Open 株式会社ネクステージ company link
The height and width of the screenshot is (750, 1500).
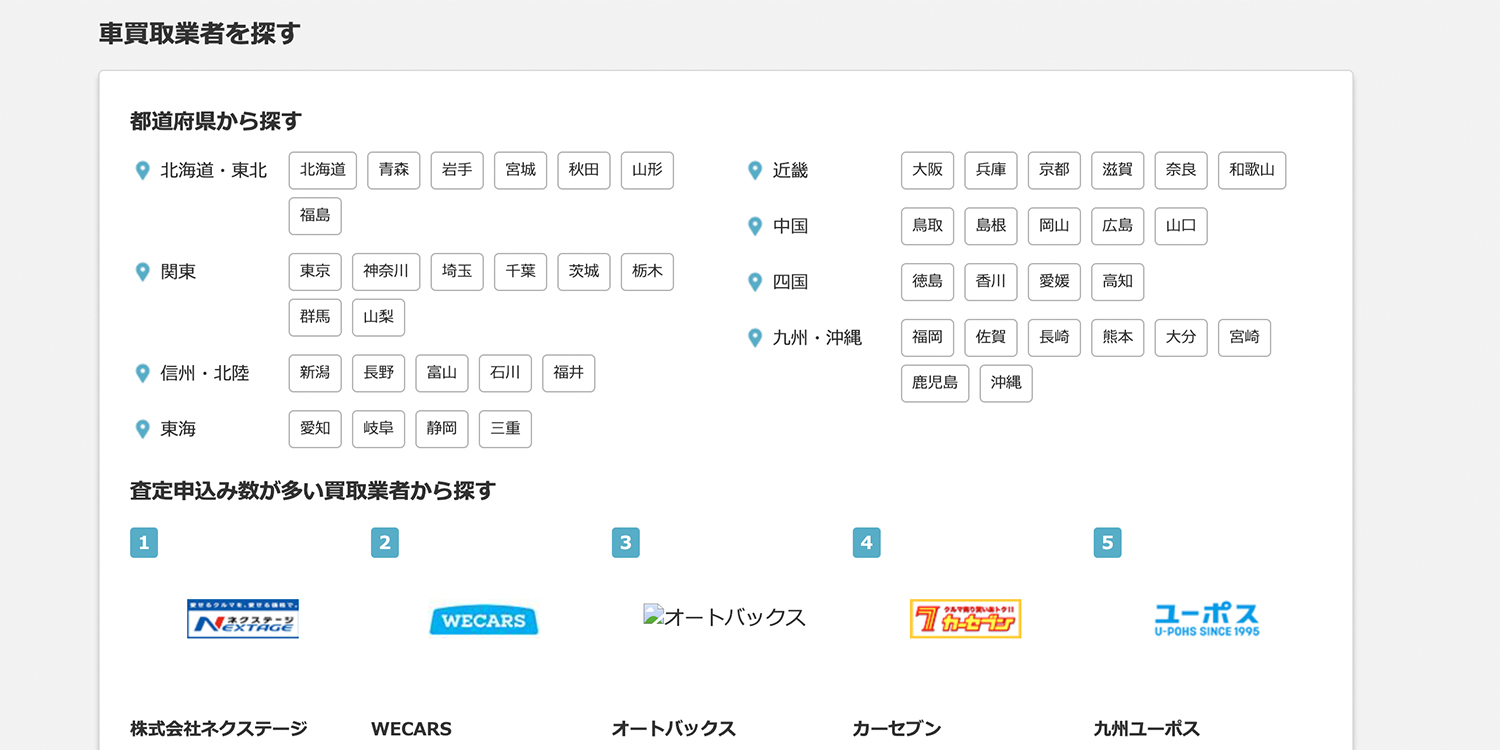click(218, 729)
